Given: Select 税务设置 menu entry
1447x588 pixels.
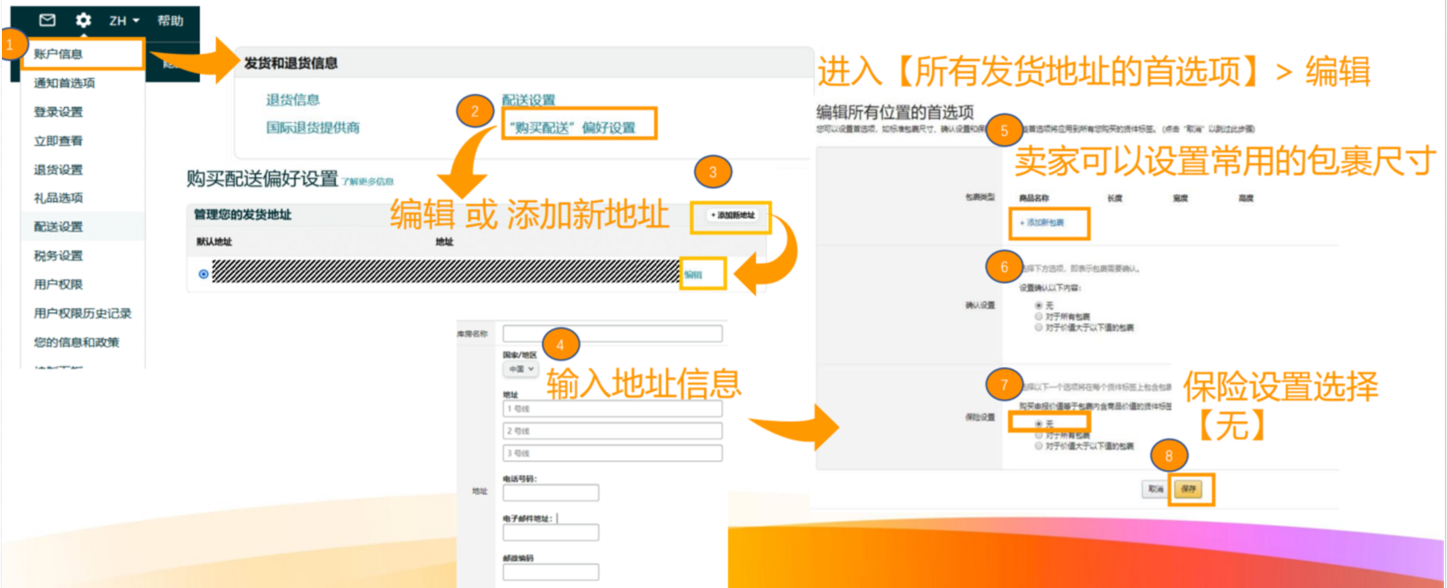Looking at the screenshot, I should tap(58, 256).
